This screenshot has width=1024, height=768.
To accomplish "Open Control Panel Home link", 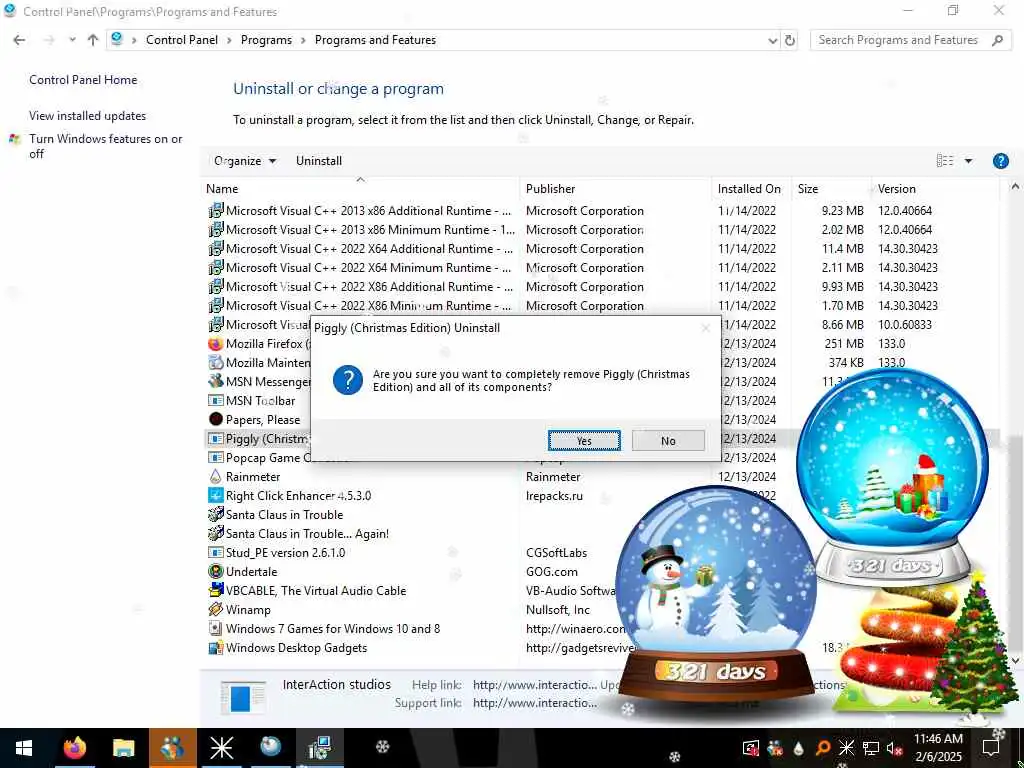I will (x=83, y=80).
